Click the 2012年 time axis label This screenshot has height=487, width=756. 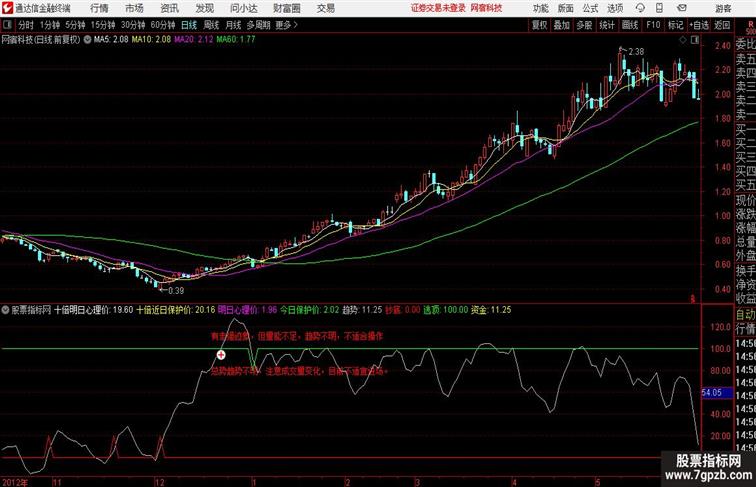pos(15,482)
